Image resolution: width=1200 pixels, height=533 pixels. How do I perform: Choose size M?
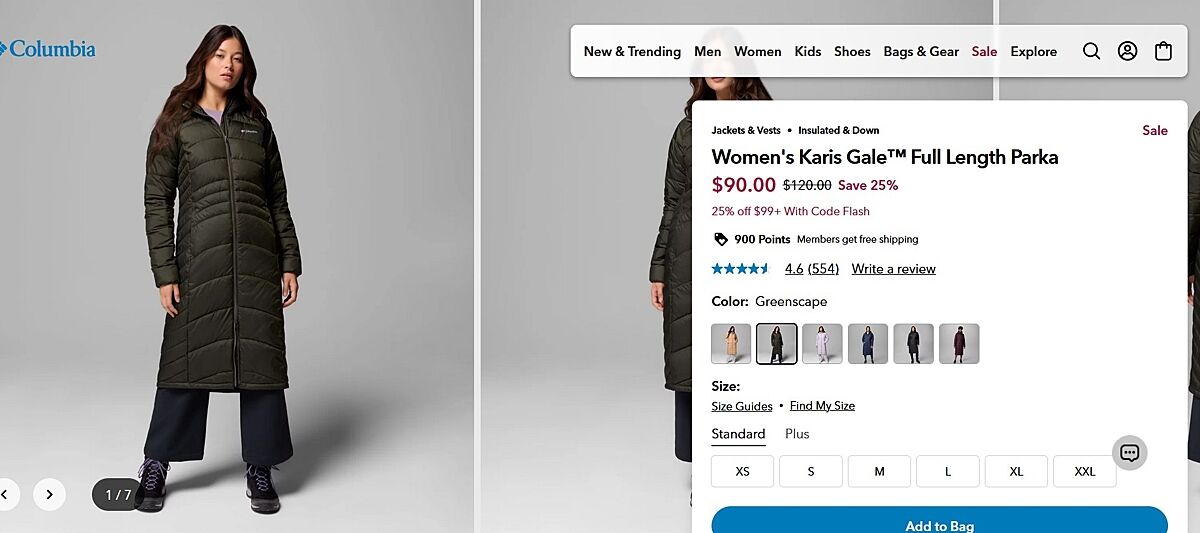click(879, 471)
